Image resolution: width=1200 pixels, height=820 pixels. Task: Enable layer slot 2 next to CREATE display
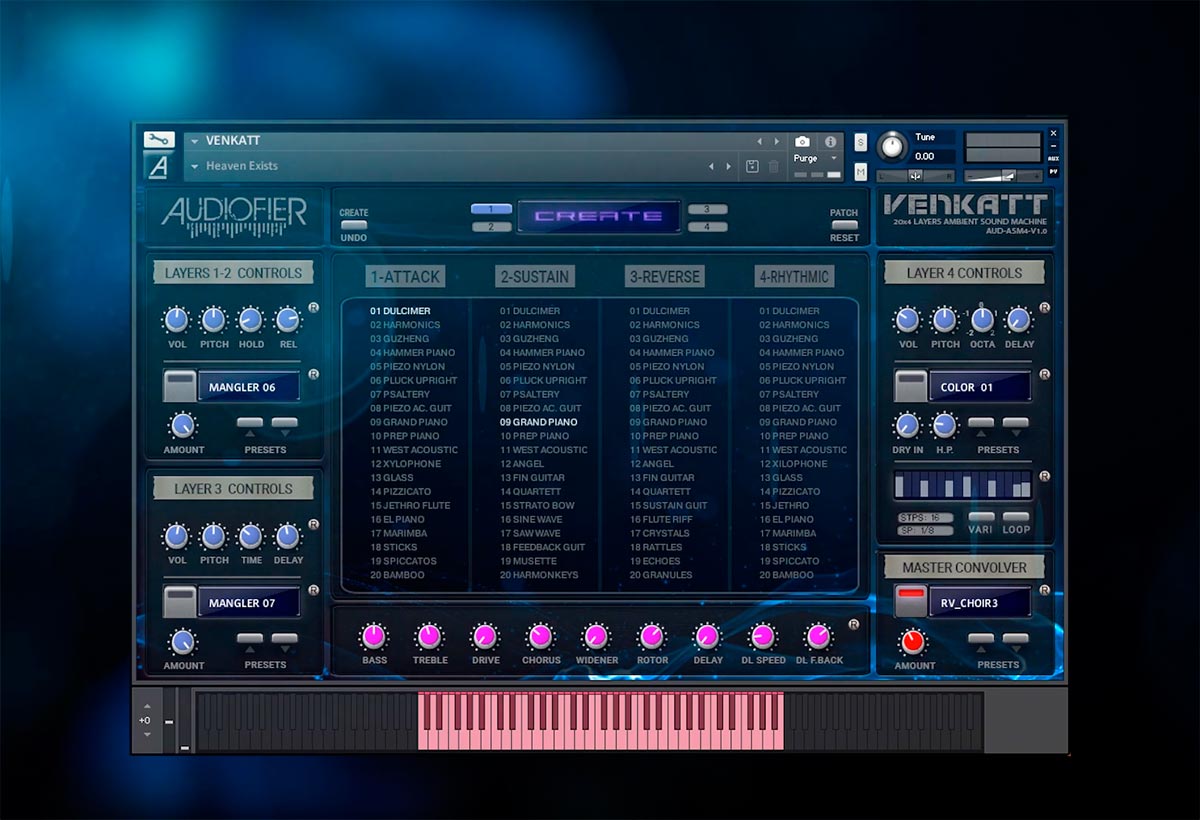coord(491,227)
